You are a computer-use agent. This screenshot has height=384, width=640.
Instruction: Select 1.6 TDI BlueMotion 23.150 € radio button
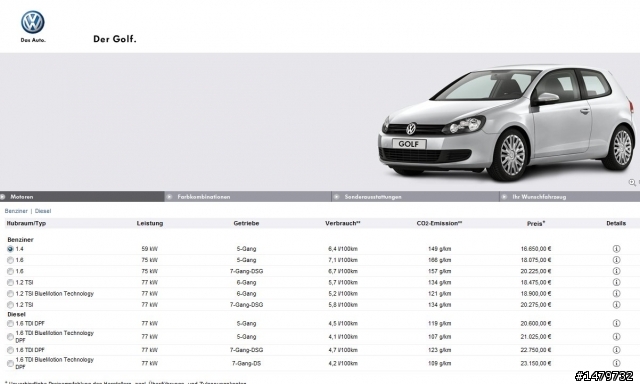(x=10, y=364)
